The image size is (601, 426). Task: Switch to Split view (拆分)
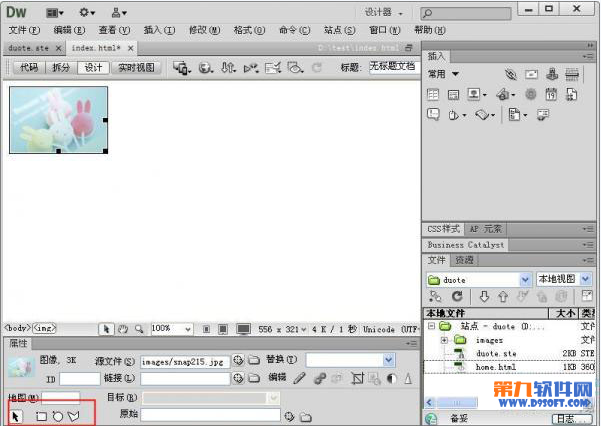click(x=61, y=68)
